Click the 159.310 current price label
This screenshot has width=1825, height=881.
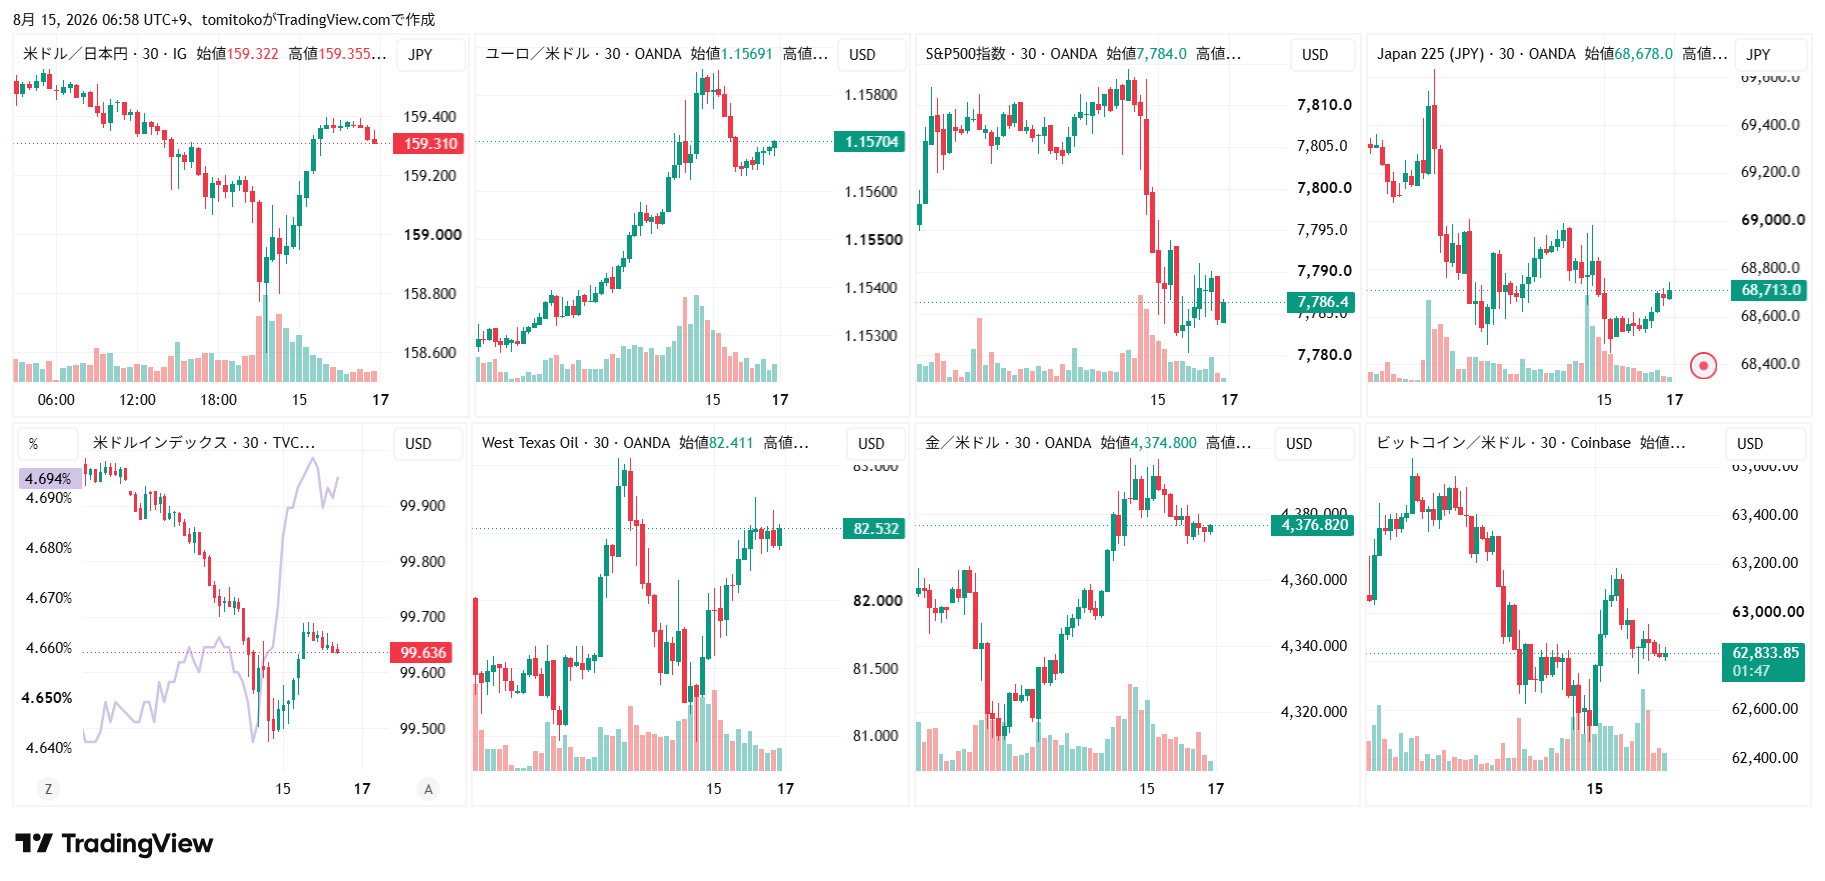click(428, 144)
